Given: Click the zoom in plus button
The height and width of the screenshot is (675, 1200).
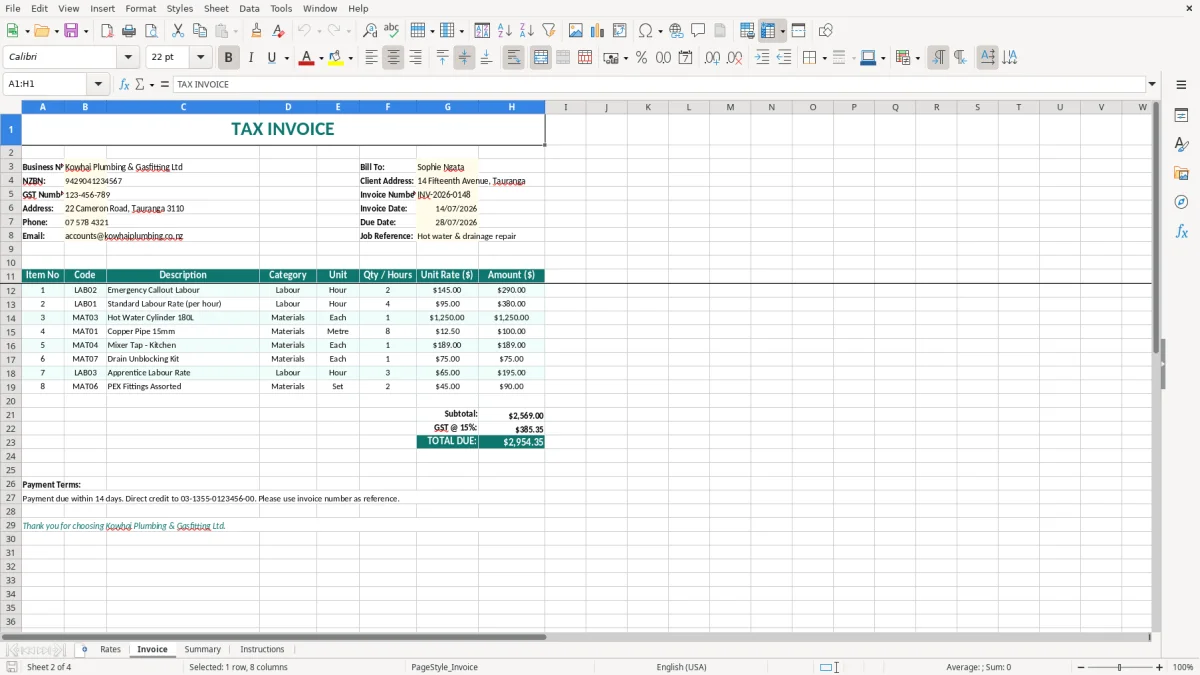Looking at the screenshot, I should (1160, 667).
